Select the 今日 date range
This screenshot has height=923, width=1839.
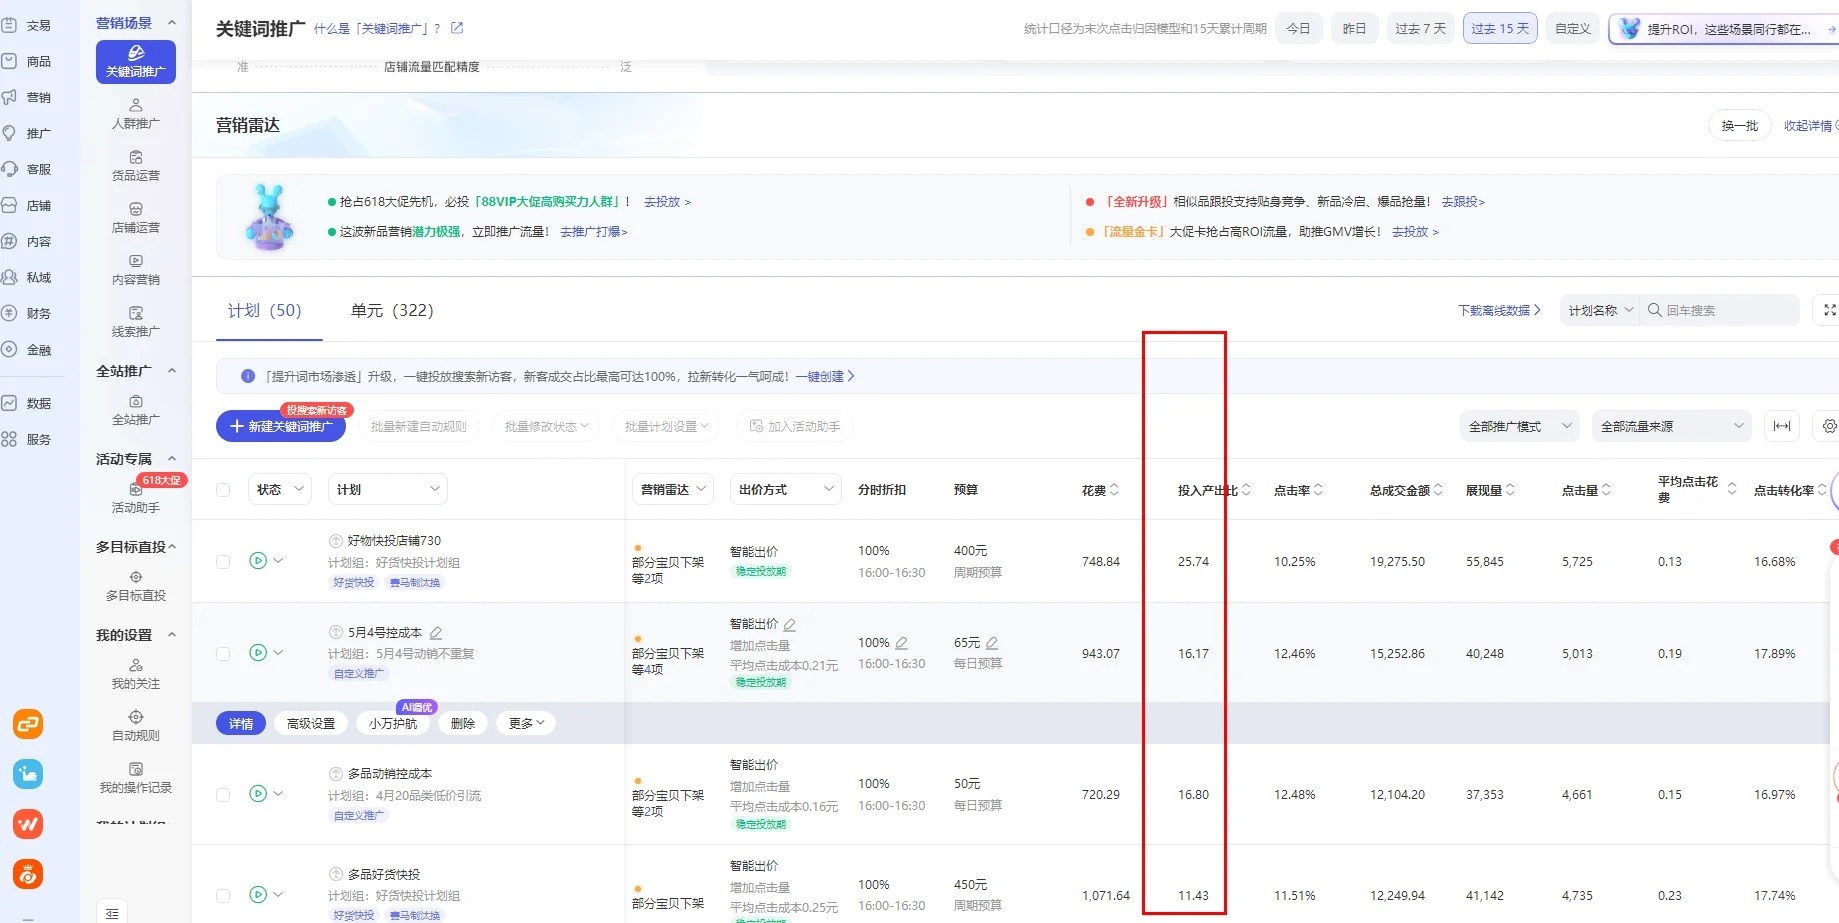(1299, 28)
